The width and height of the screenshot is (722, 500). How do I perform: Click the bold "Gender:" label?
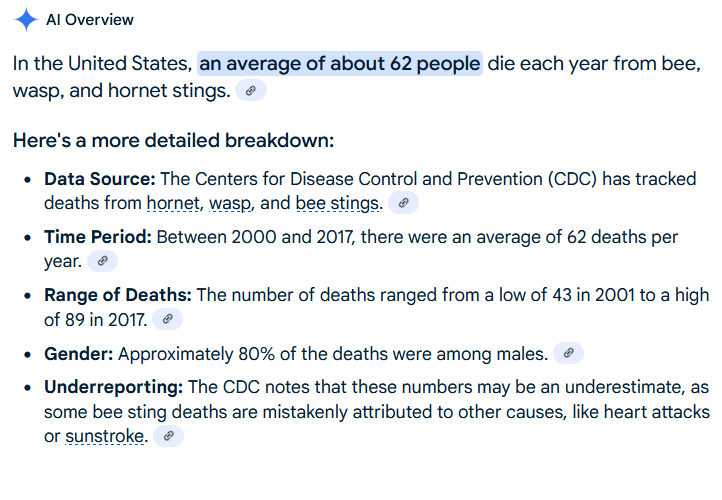[x=78, y=354]
